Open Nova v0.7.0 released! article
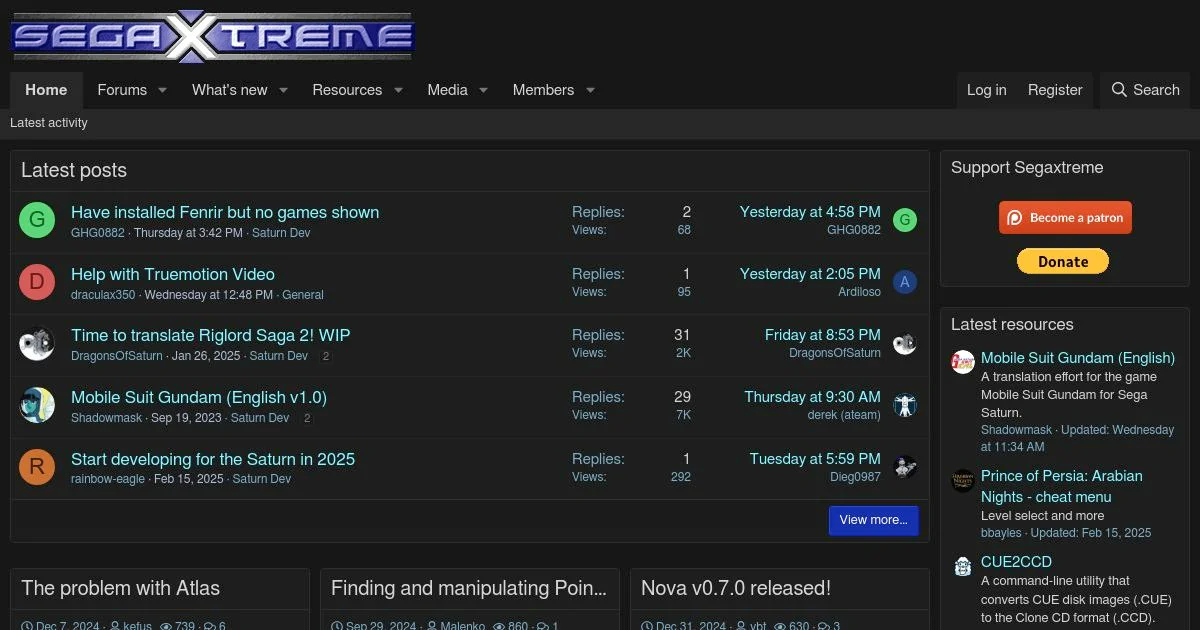1200x630 pixels. click(x=736, y=588)
